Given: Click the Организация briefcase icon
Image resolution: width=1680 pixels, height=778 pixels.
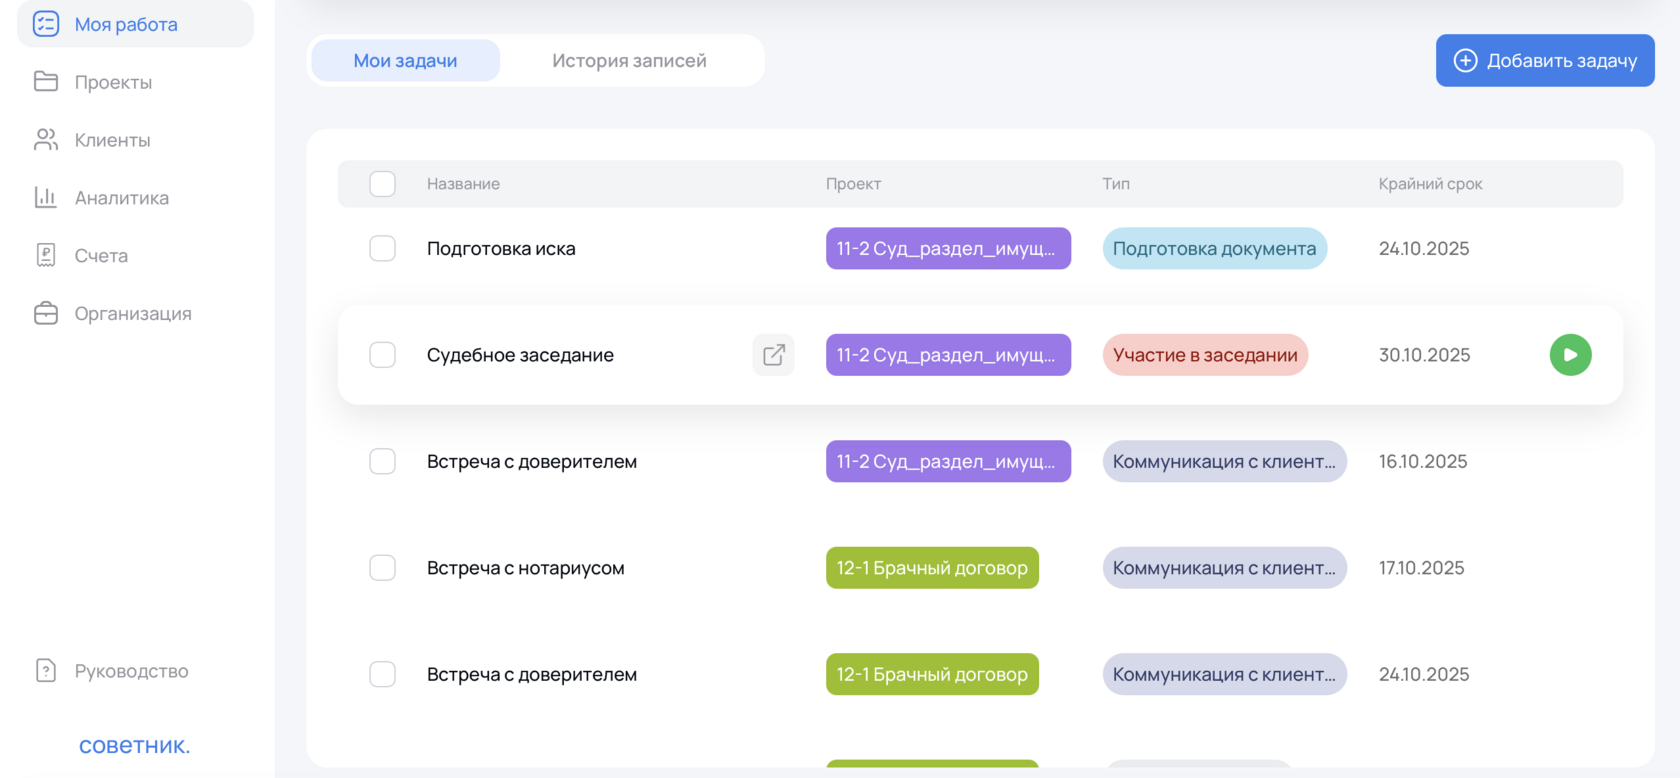Looking at the screenshot, I should [46, 314].
